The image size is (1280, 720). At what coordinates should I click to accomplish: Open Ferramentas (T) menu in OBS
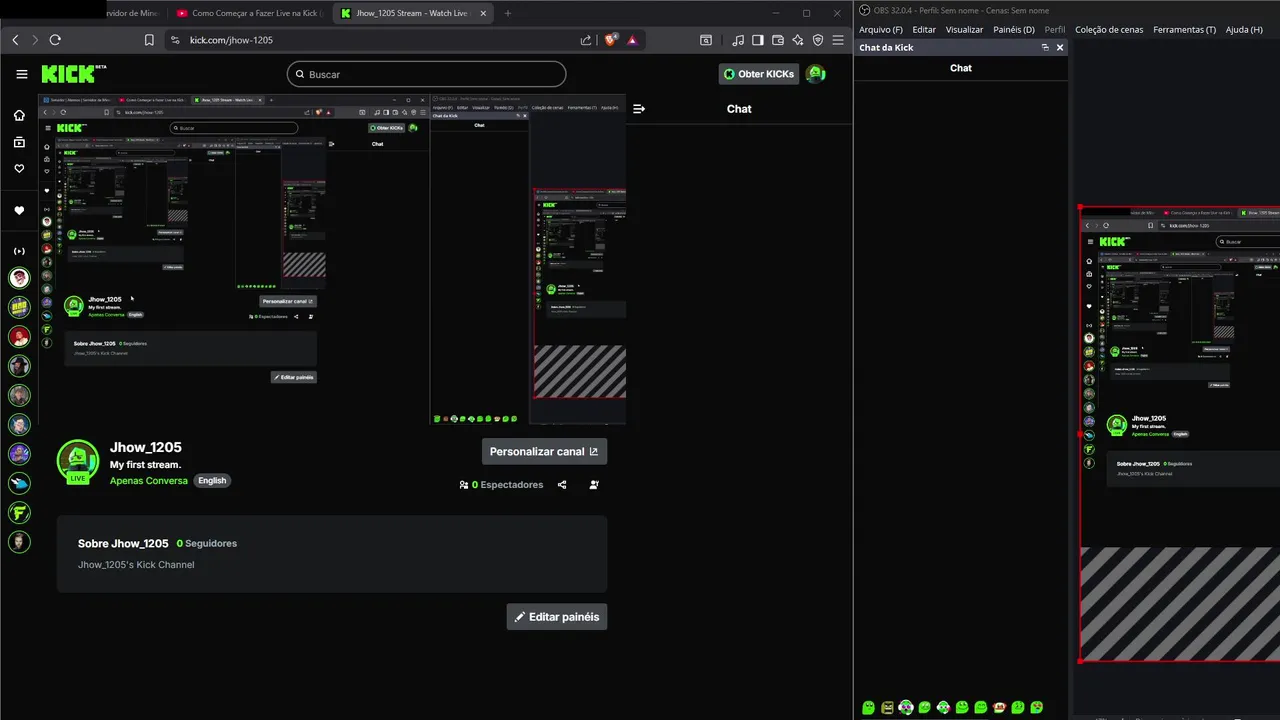pyautogui.click(x=1184, y=30)
